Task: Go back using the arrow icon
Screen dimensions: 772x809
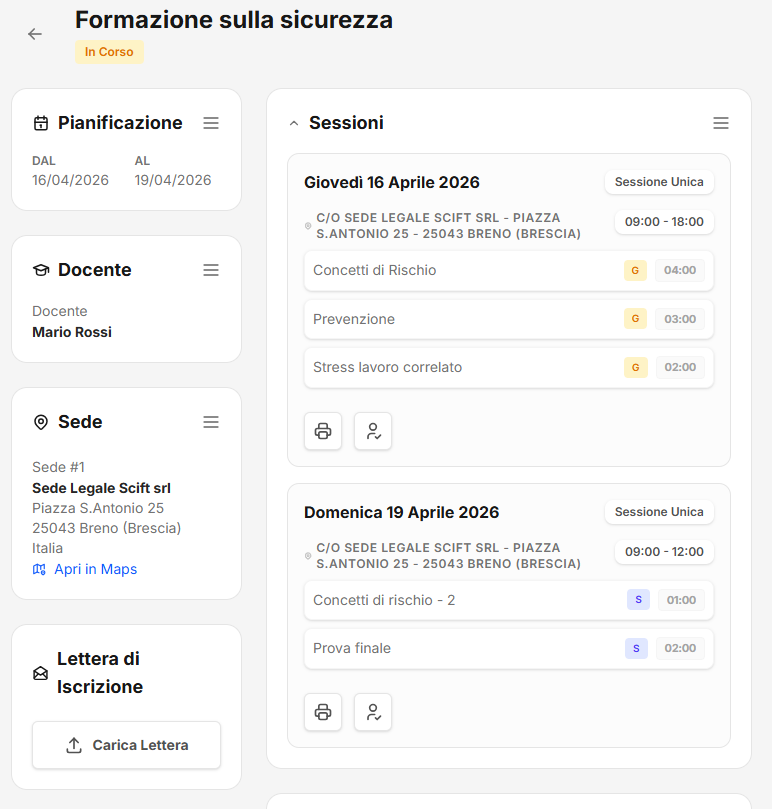Action: click(x=35, y=34)
